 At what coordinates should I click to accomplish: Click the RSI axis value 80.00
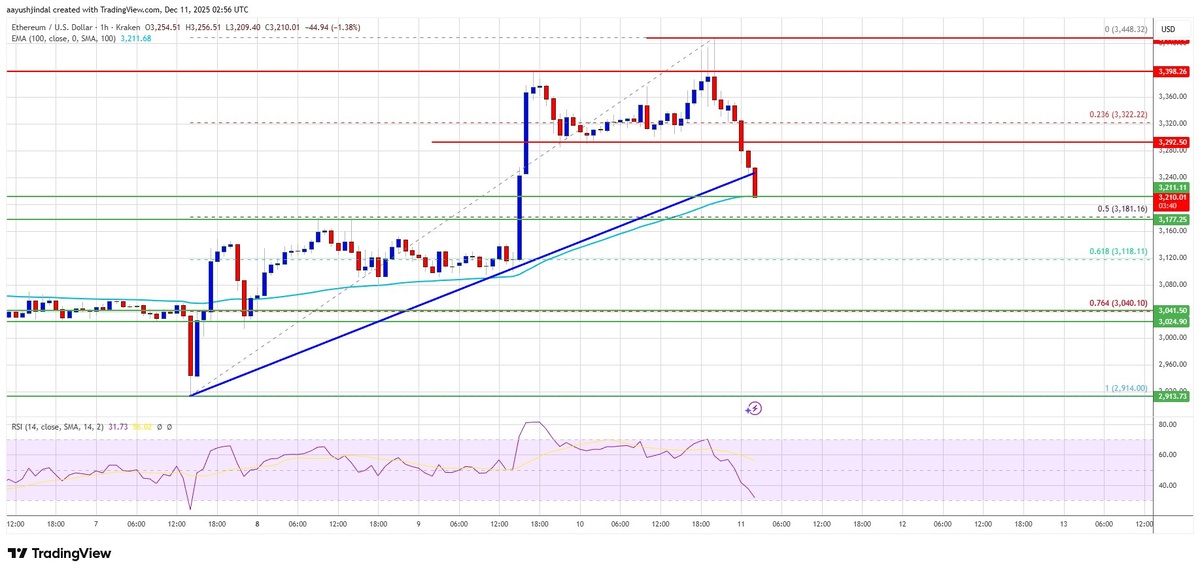[1167, 424]
